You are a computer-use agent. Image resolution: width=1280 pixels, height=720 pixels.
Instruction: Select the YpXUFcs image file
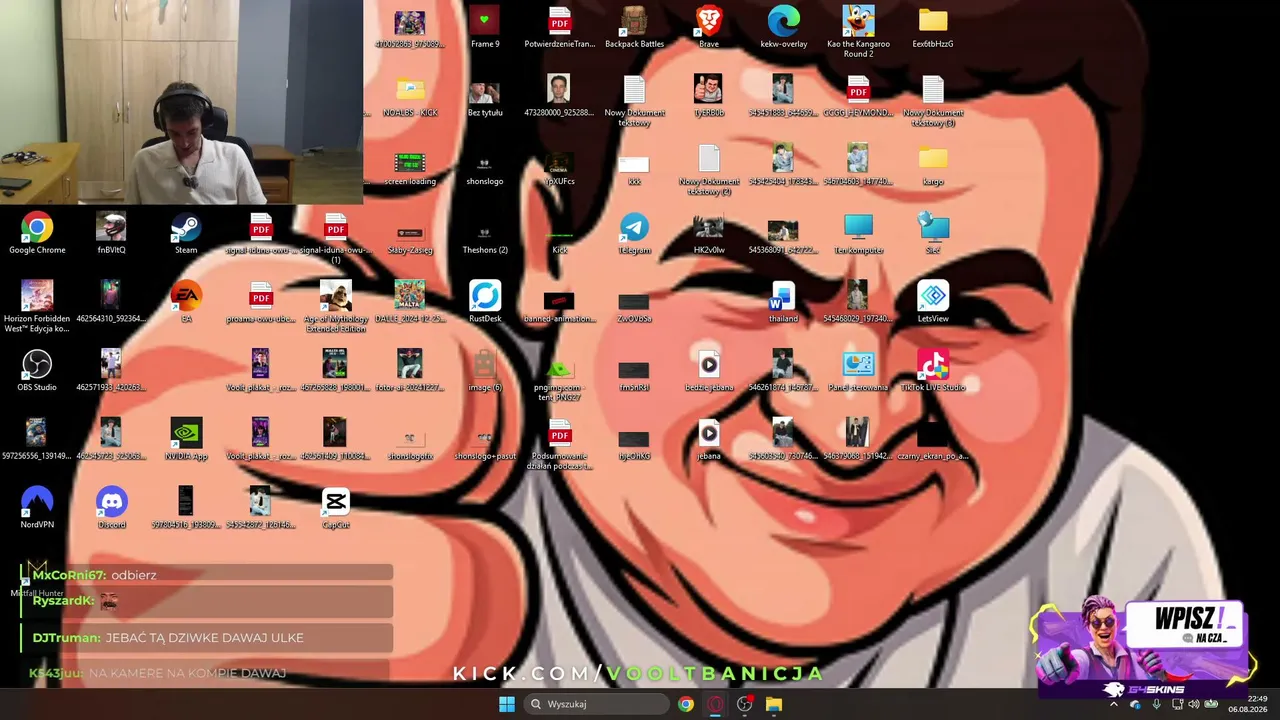(559, 166)
